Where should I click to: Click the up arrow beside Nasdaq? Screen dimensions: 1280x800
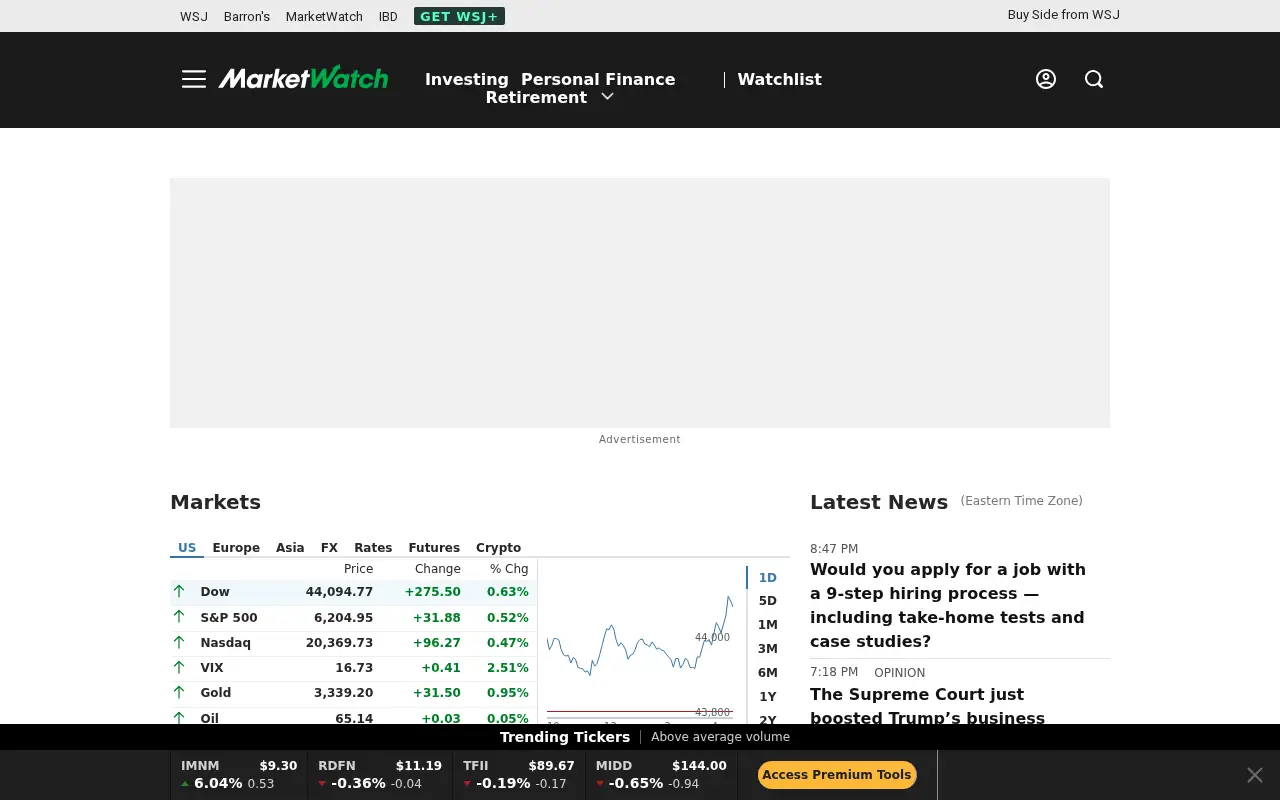pos(179,642)
